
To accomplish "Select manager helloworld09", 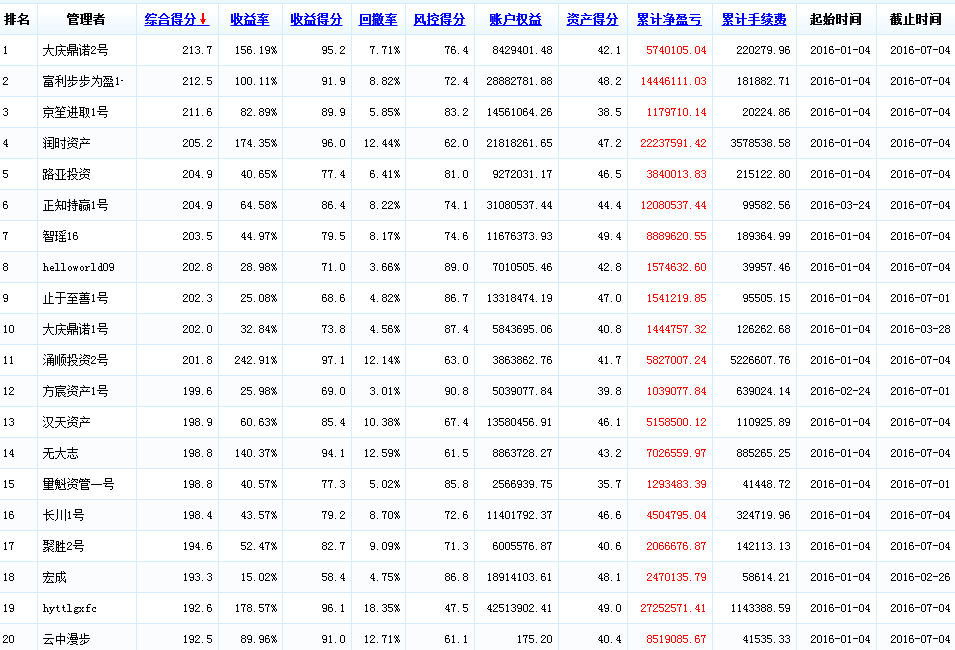I will click(78, 267).
